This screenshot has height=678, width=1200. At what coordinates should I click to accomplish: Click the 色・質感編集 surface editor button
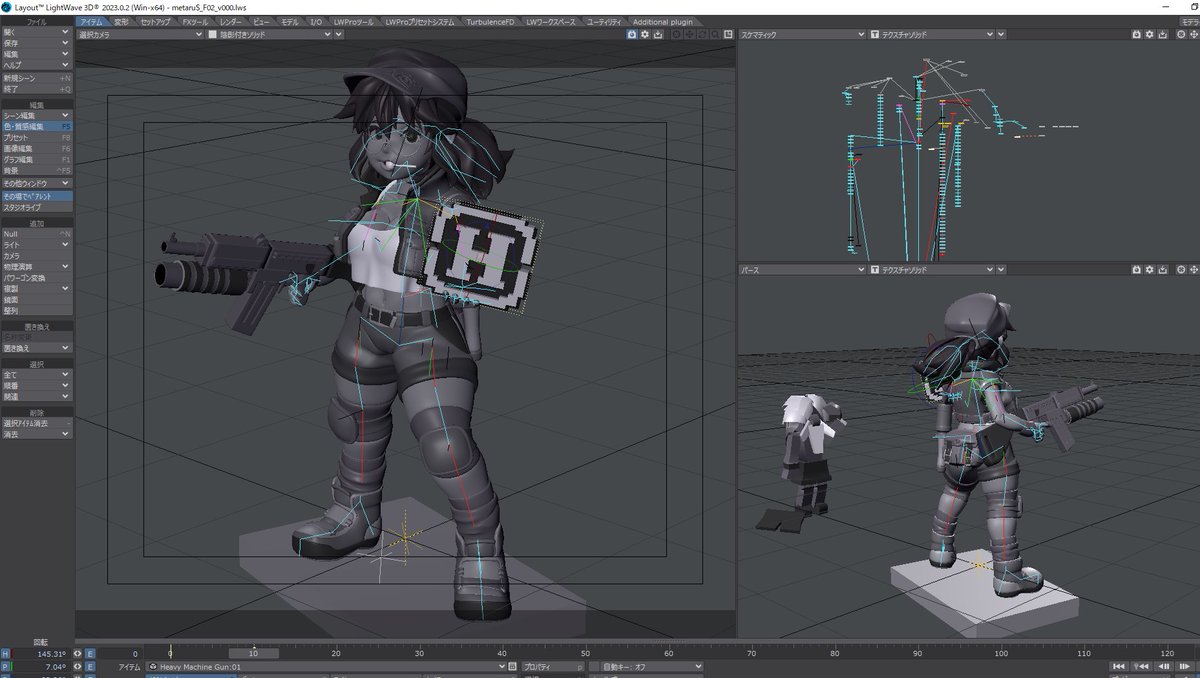(36, 127)
